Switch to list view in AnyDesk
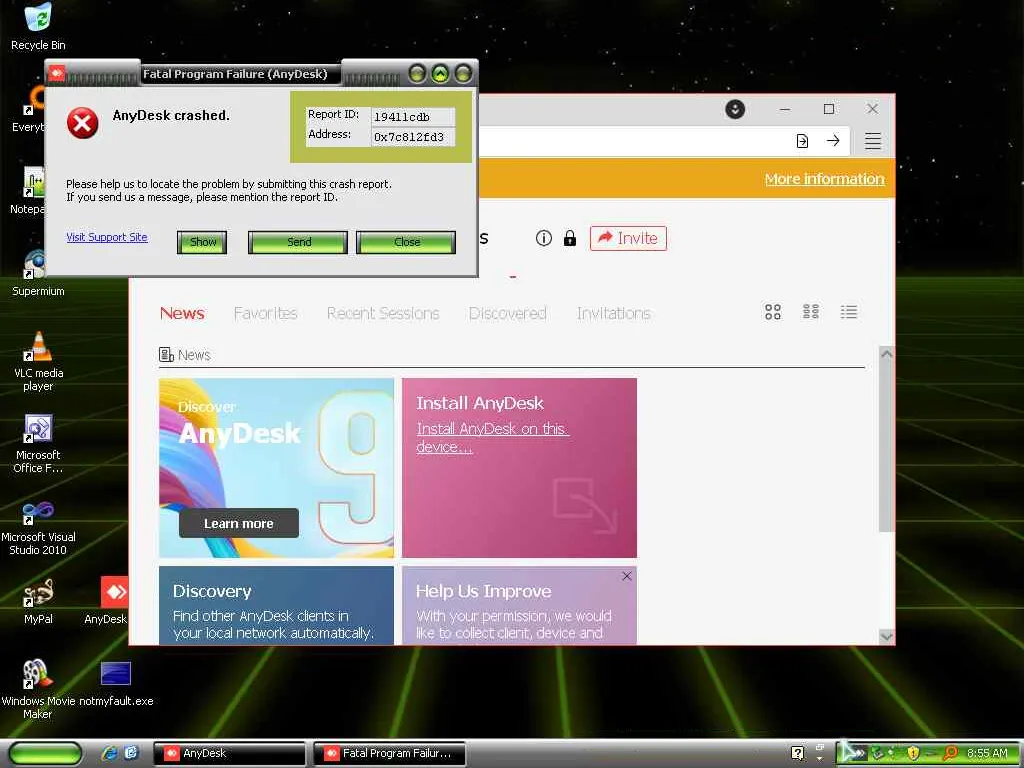The width and height of the screenshot is (1024, 768). tap(848, 312)
